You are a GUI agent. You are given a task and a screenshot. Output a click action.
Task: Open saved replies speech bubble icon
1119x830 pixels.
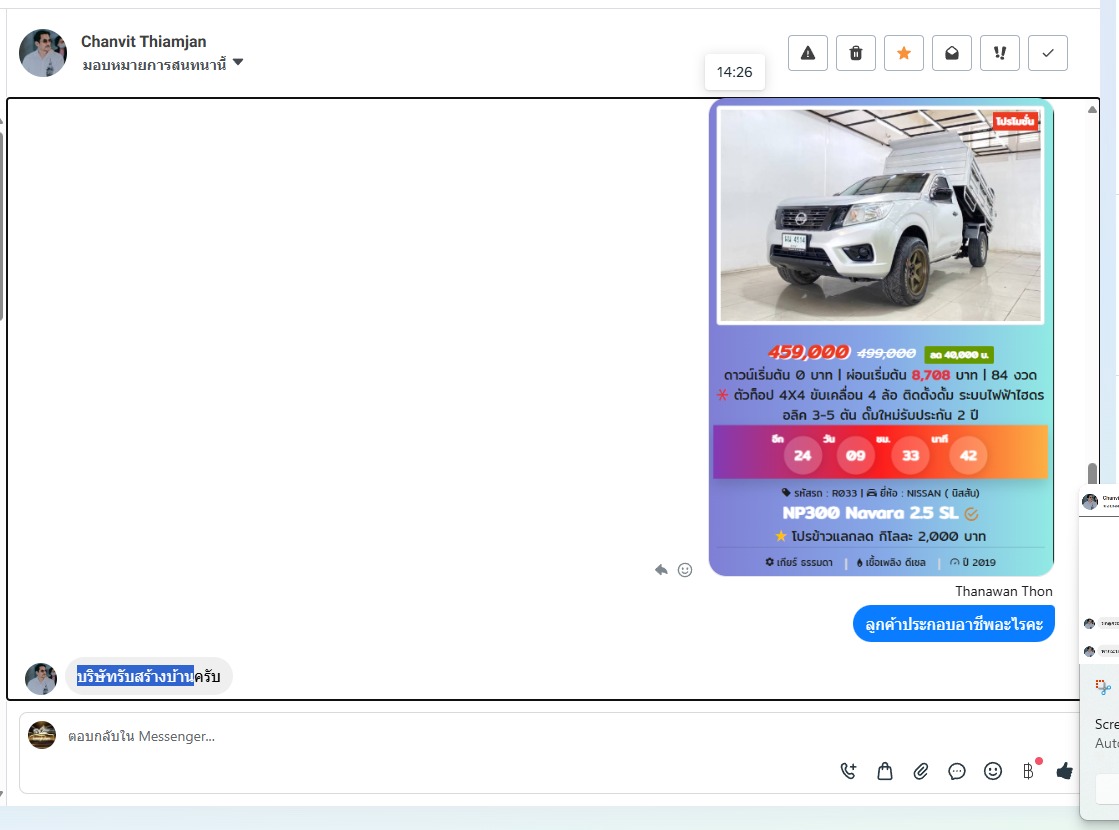[957, 771]
